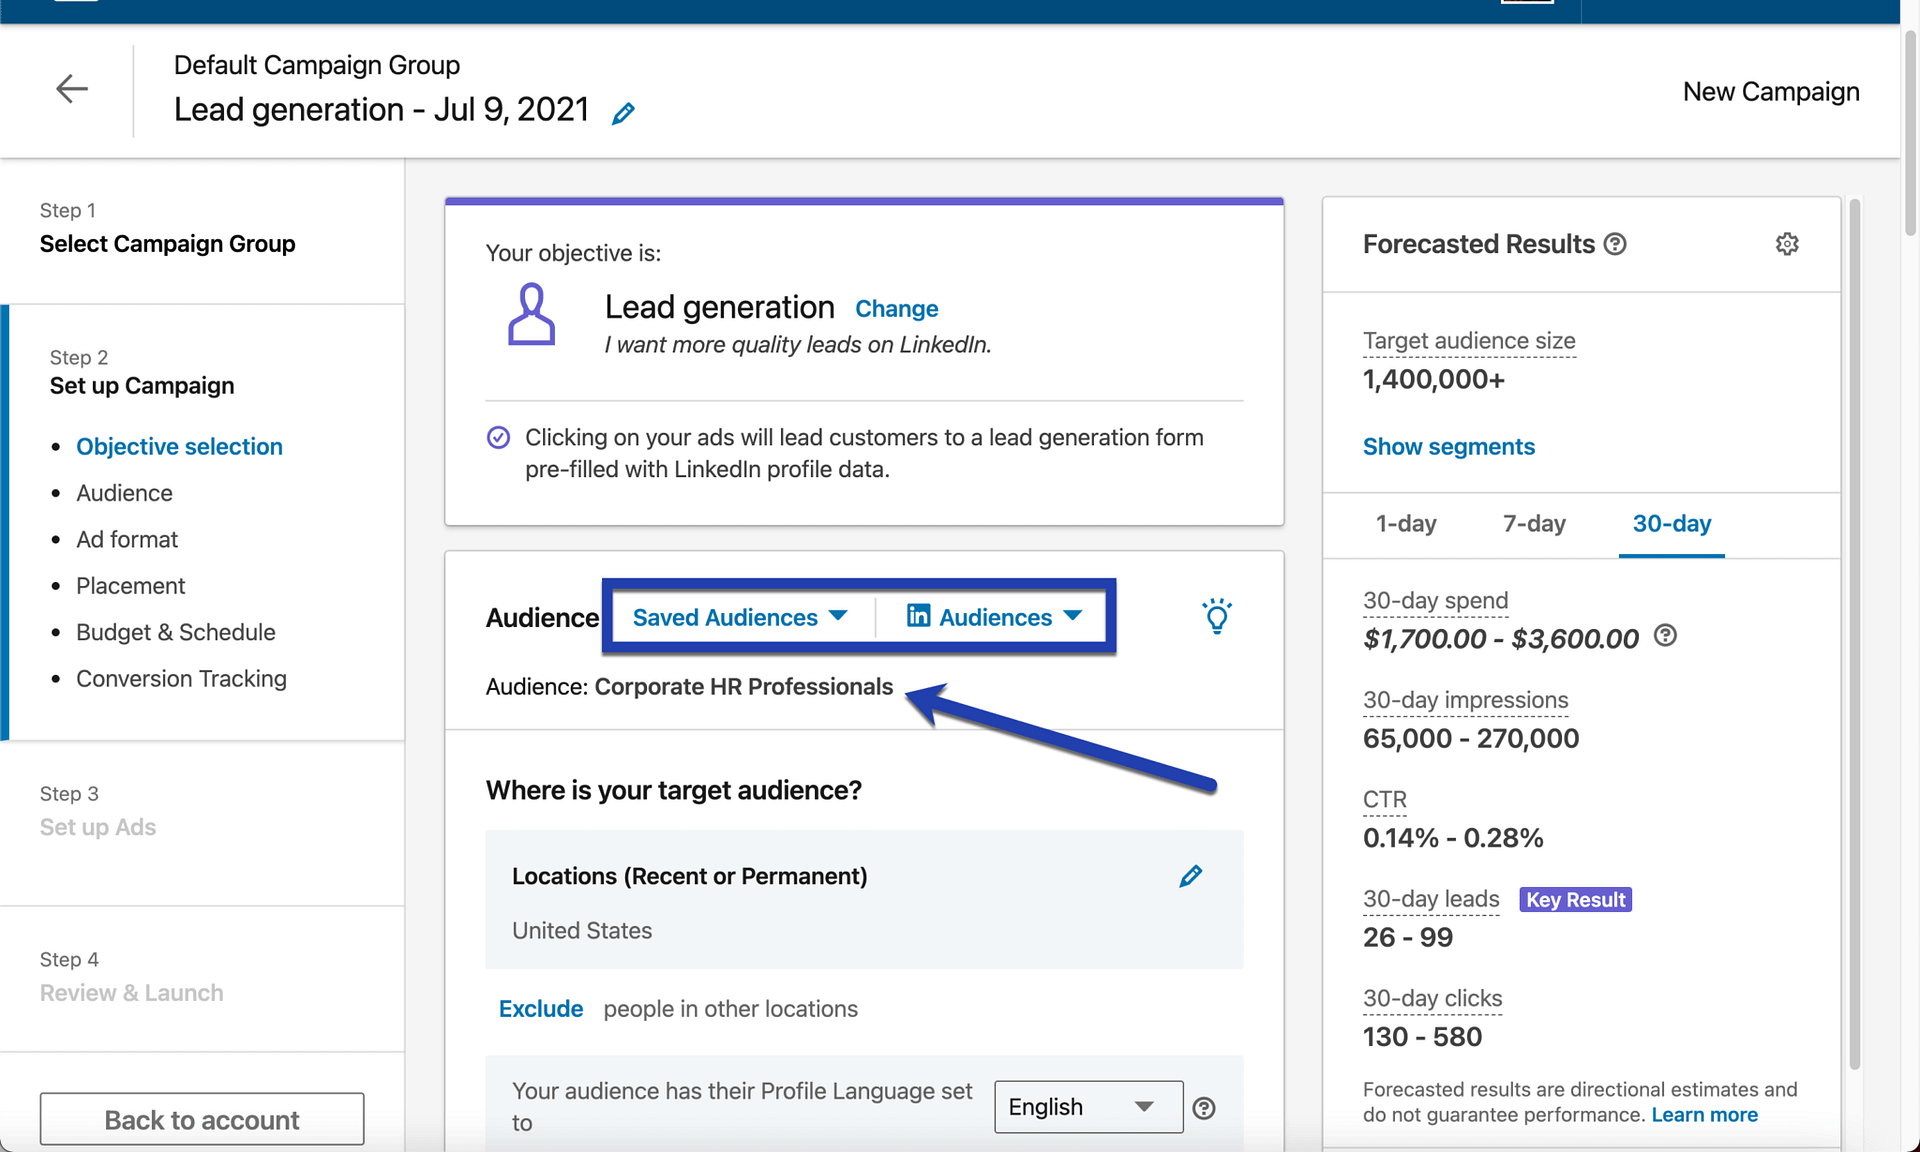Open the LinkedIn Audiences dropdown
The width and height of the screenshot is (1920, 1152).
[994, 617]
